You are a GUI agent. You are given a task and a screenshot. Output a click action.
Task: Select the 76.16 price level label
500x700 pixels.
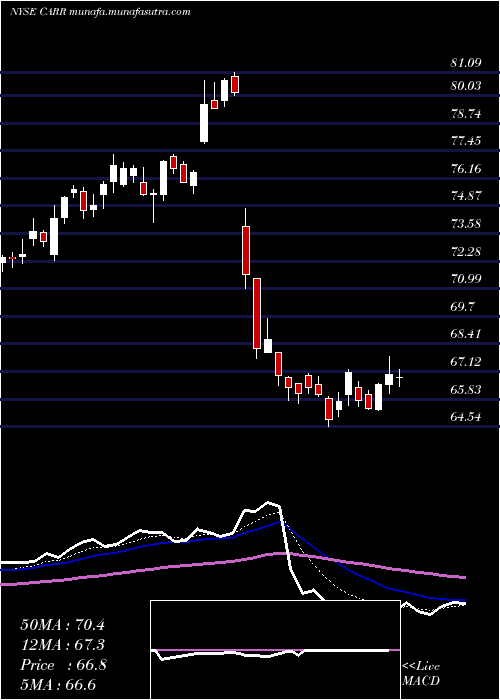tap(466, 169)
